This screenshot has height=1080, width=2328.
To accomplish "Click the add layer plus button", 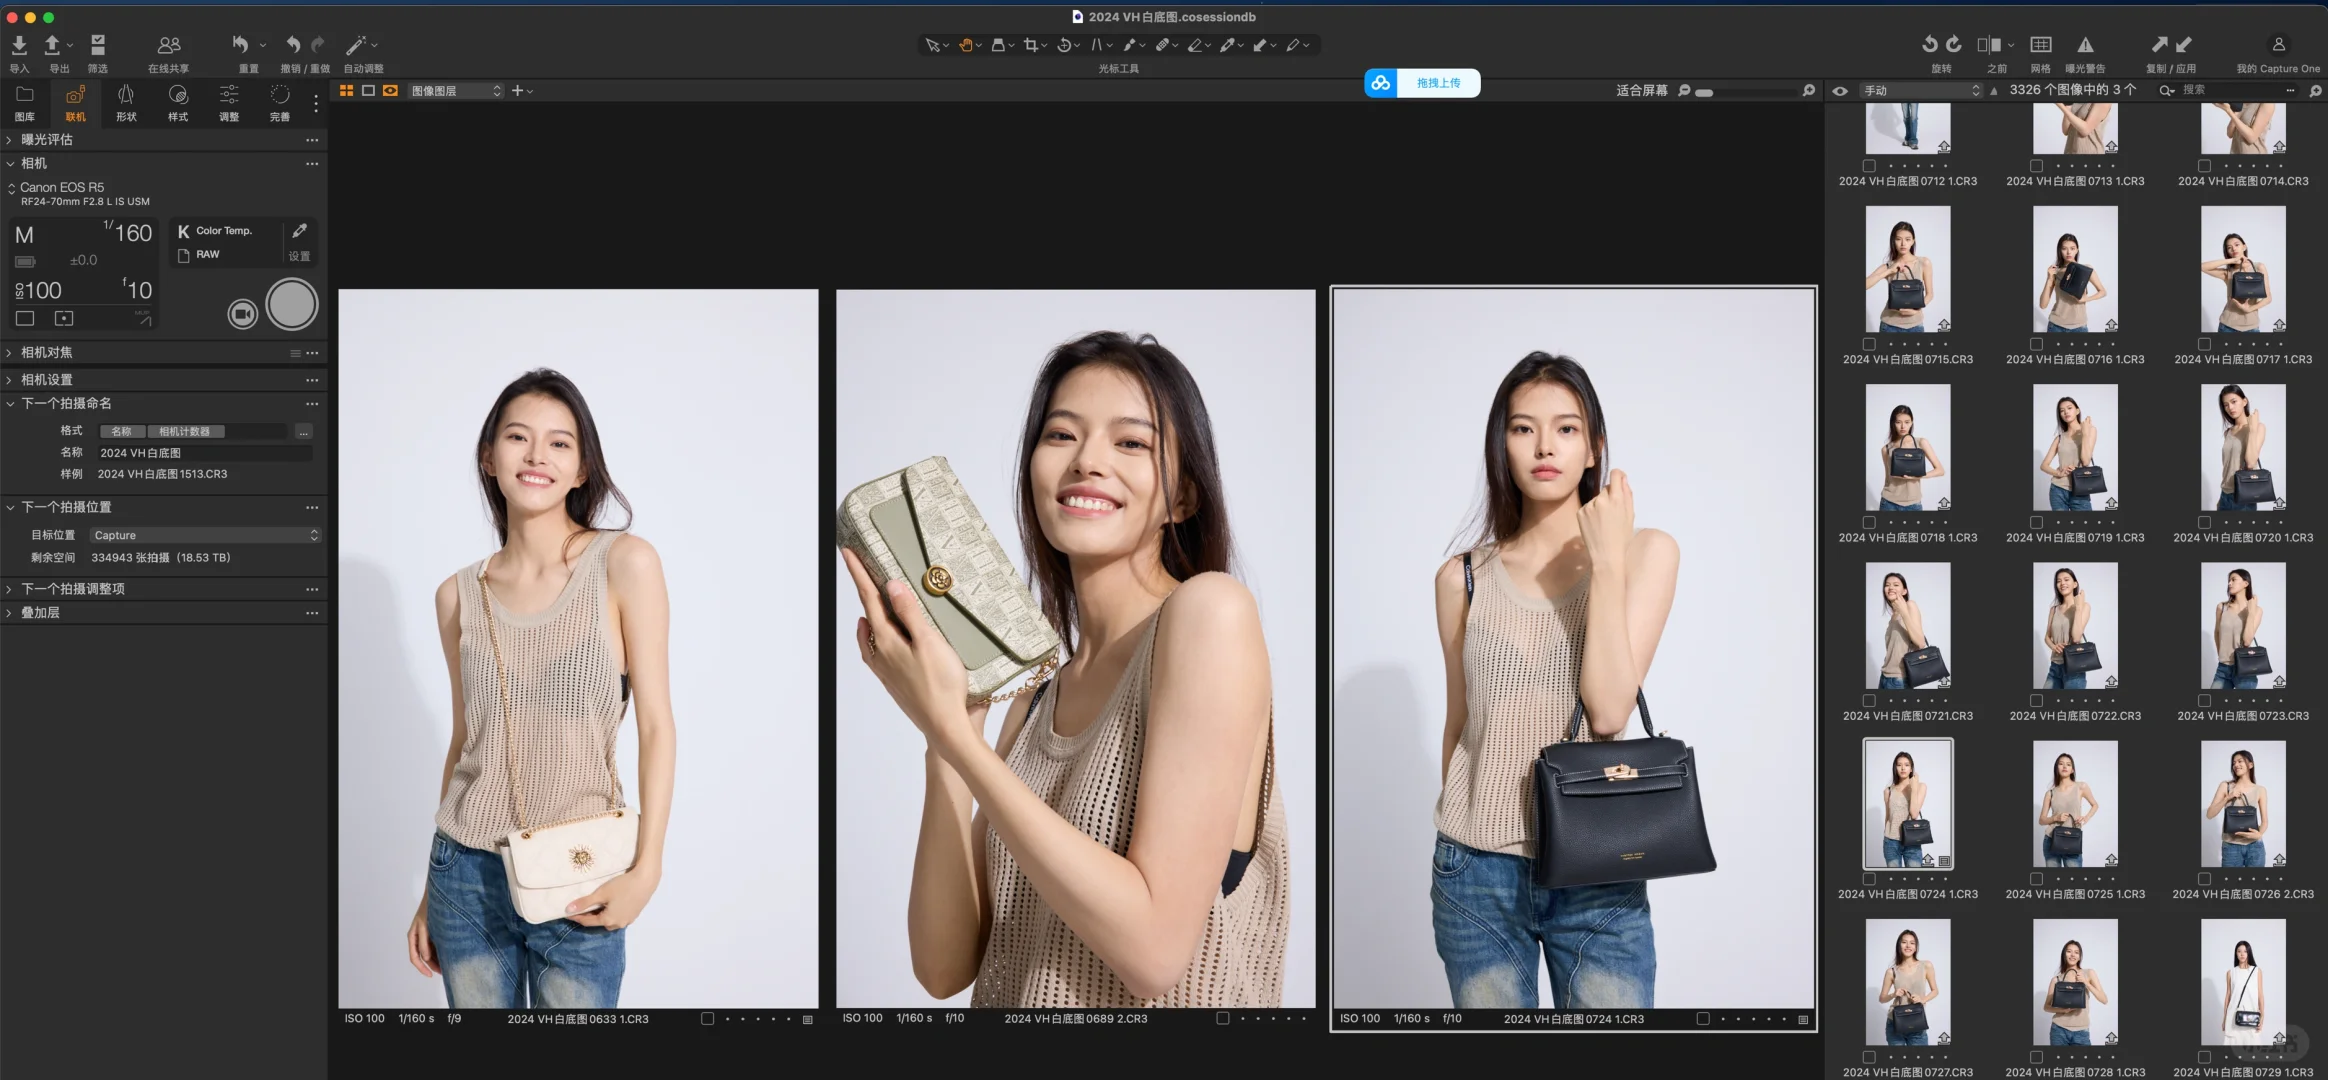I will tap(518, 91).
